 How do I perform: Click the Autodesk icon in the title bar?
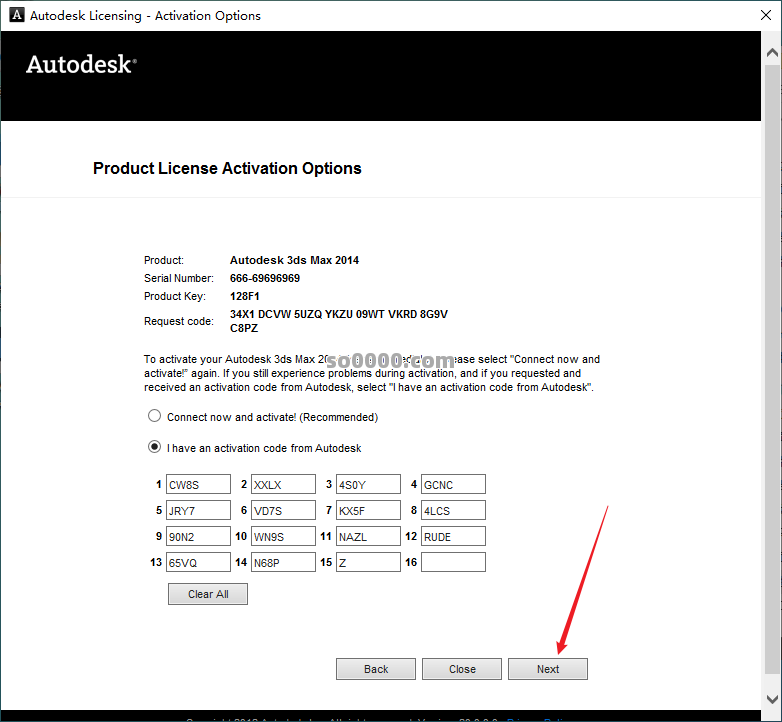click(14, 15)
